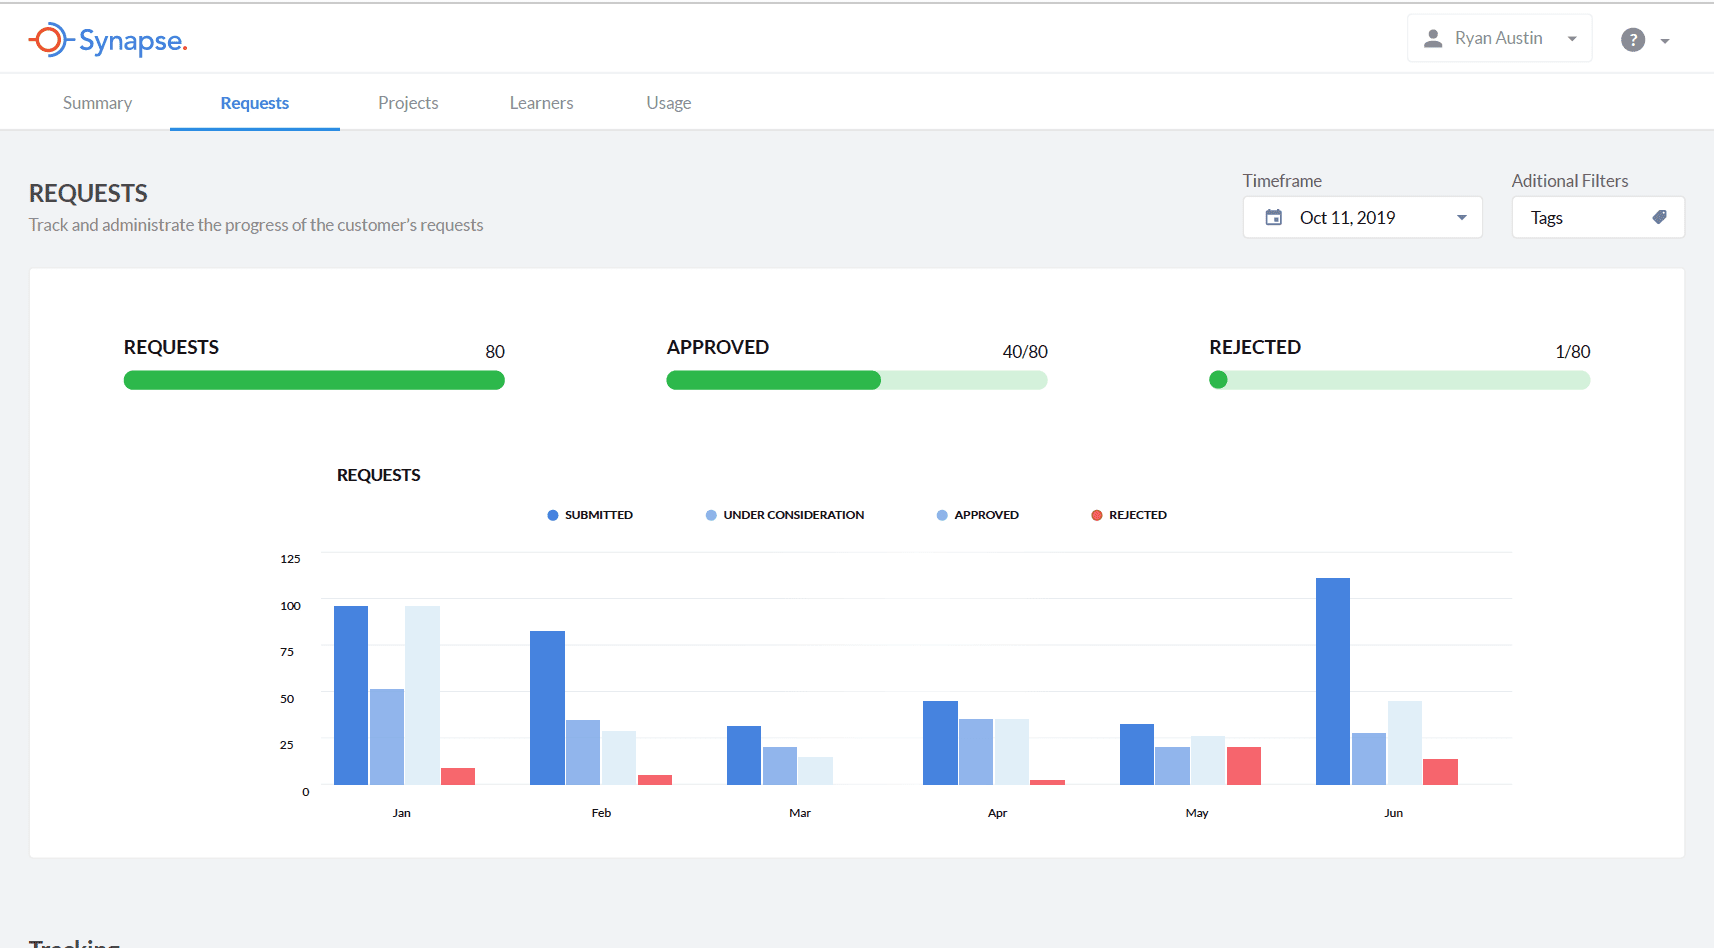Open the Timeframe date dropdown
Screen dimensions: 1714x948
tap(1461, 217)
